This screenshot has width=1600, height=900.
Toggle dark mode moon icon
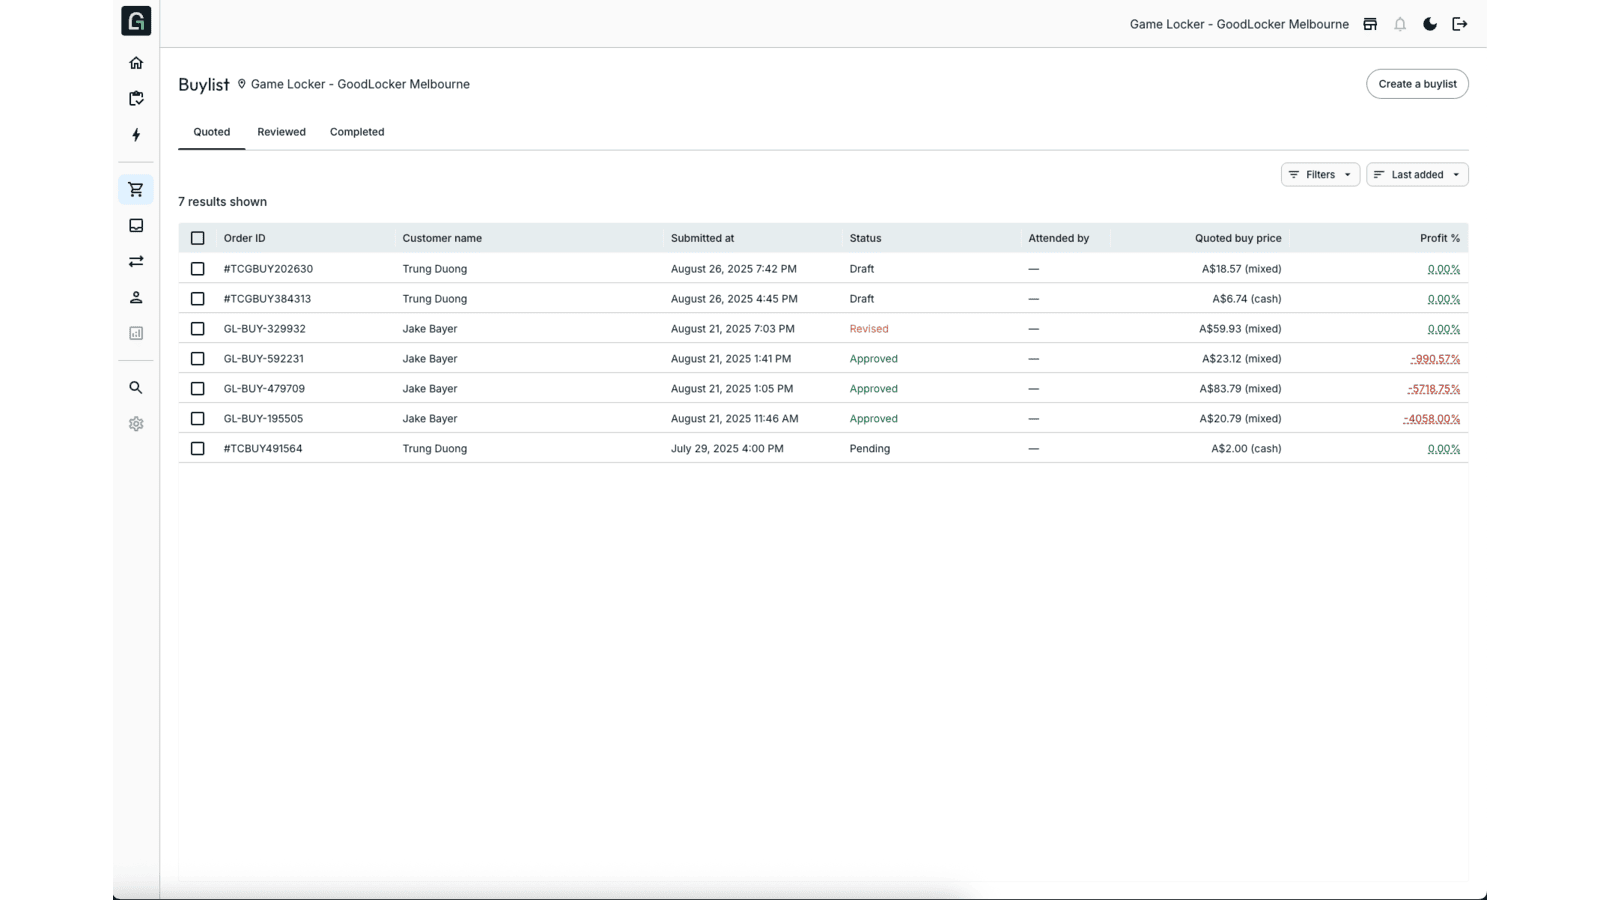[x=1430, y=24]
